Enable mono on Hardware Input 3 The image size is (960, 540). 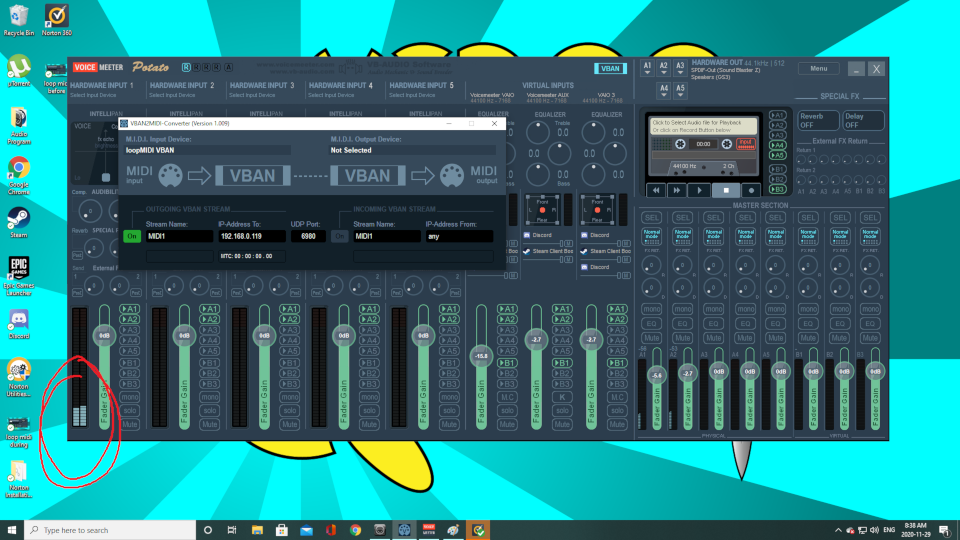point(290,397)
